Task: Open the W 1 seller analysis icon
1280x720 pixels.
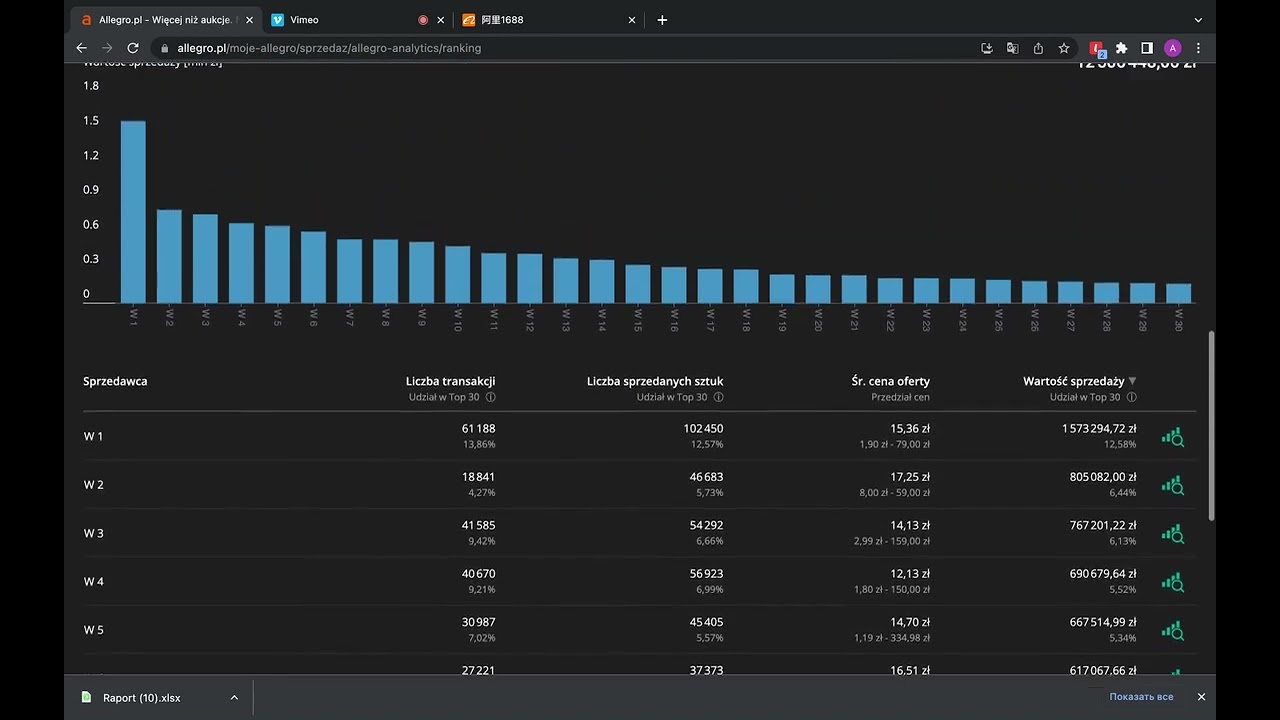Action: (x=1172, y=437)
